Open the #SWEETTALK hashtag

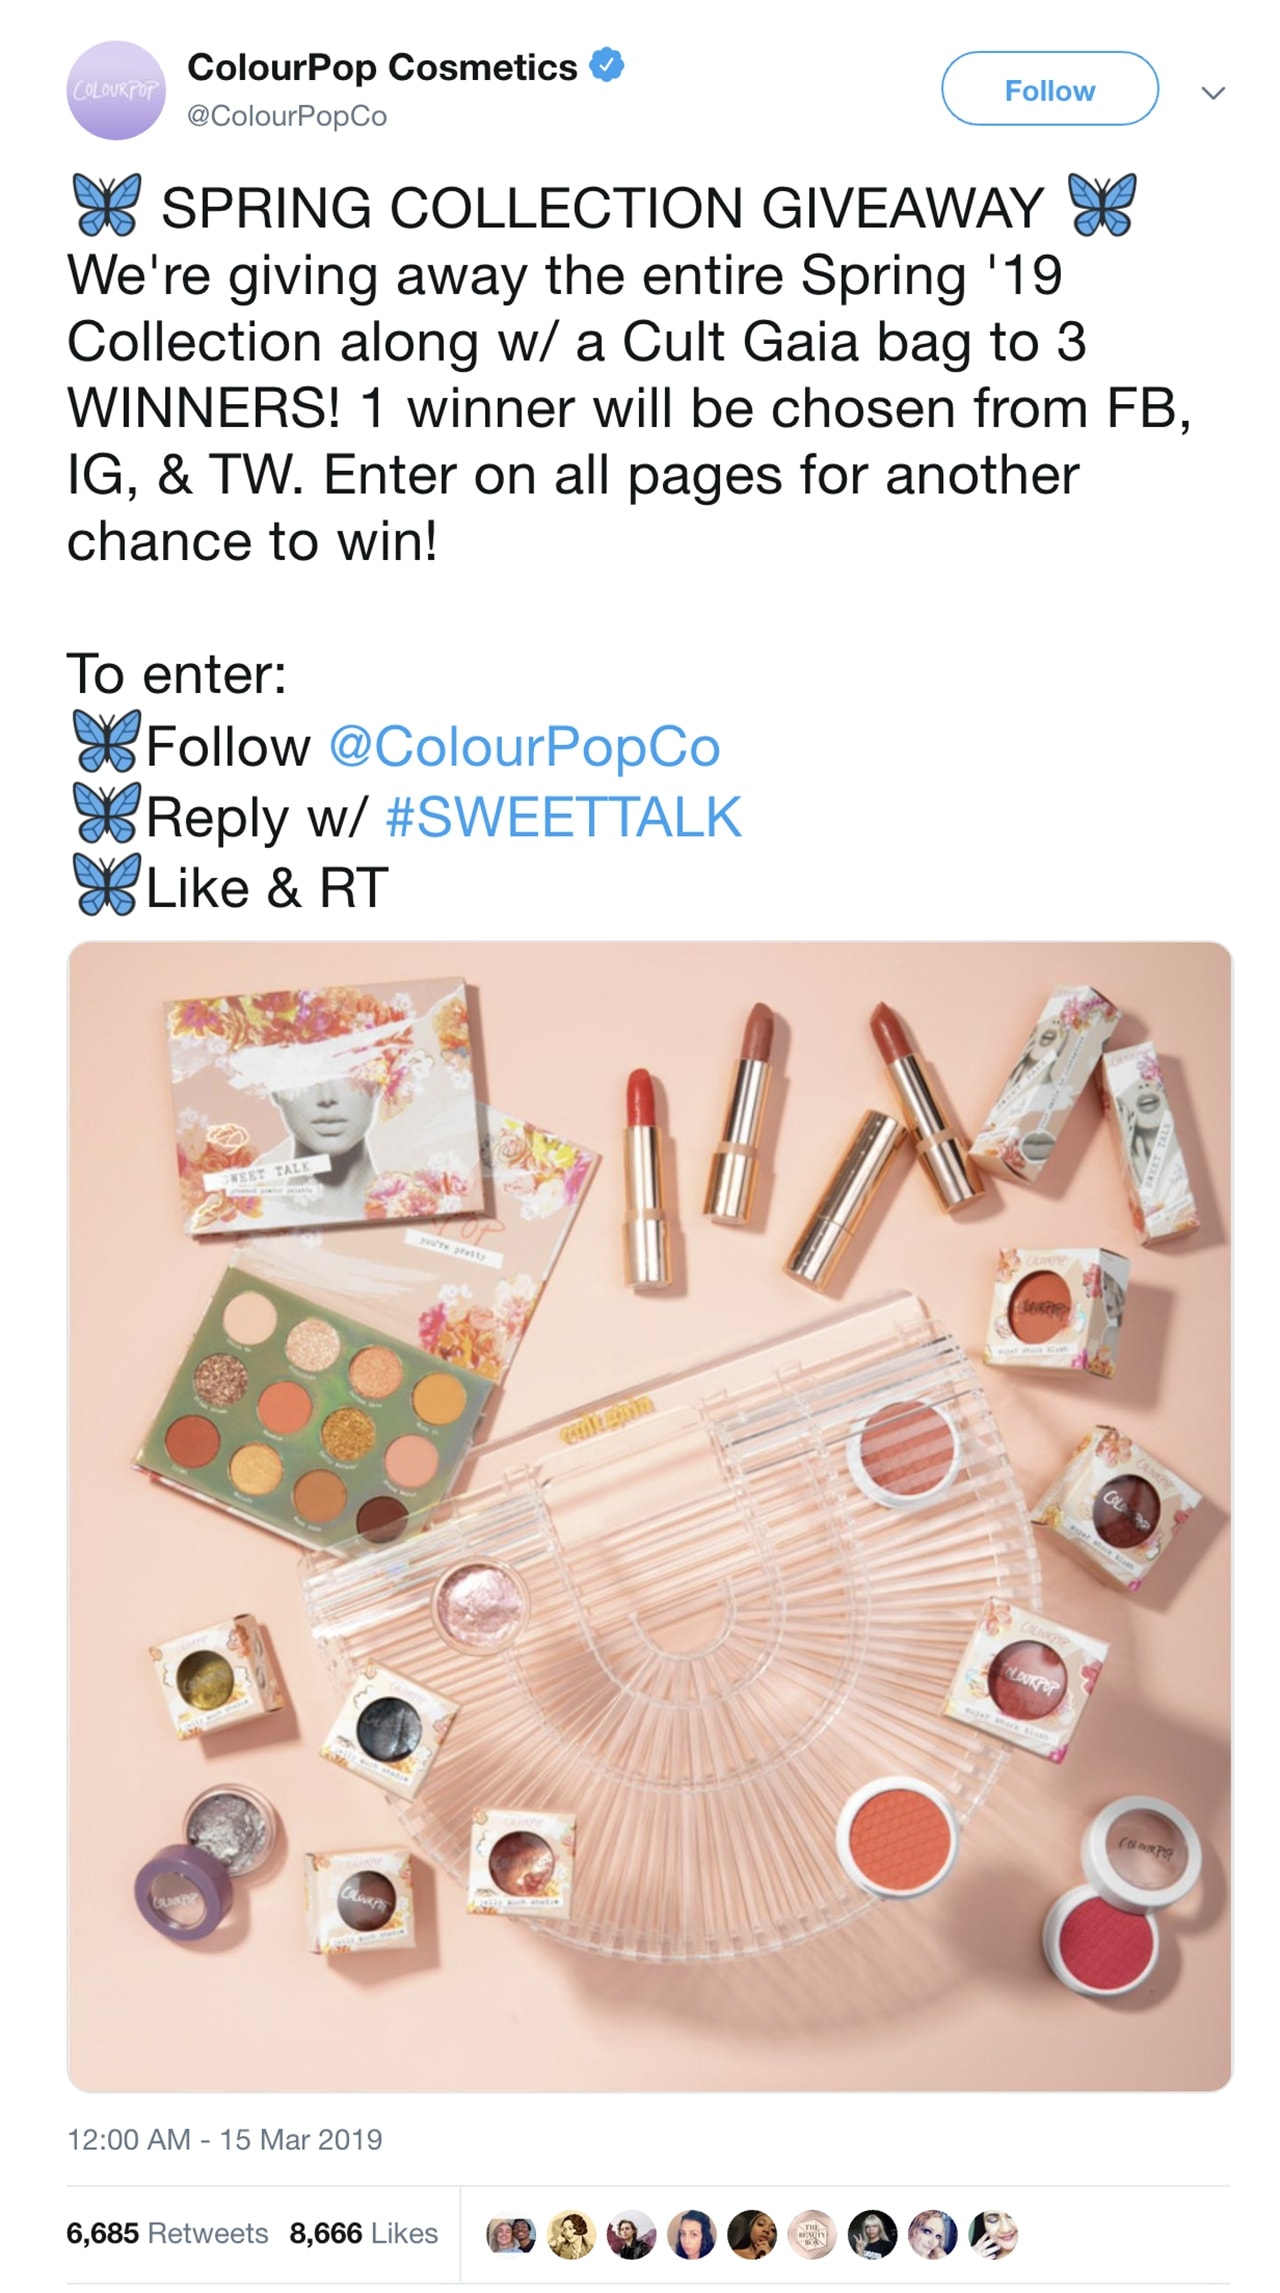(563, 817)
